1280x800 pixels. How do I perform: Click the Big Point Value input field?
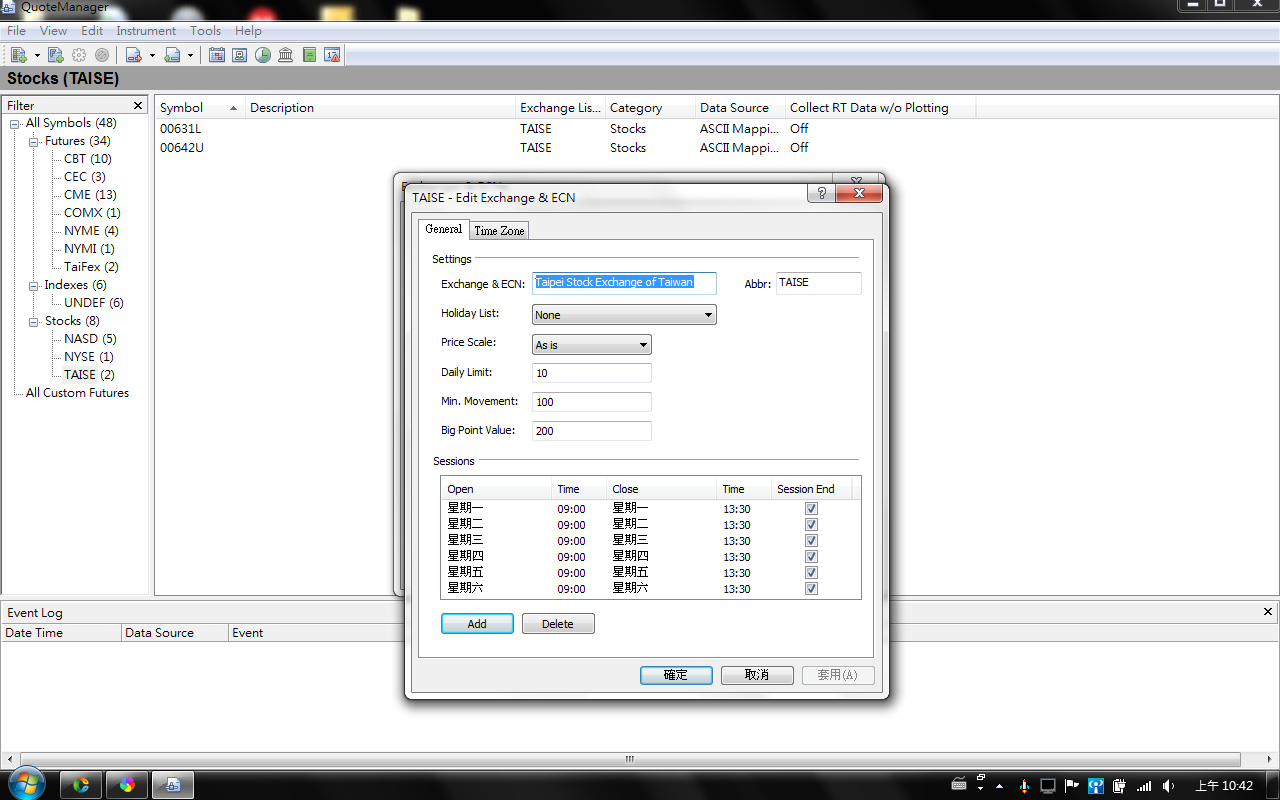592,431
